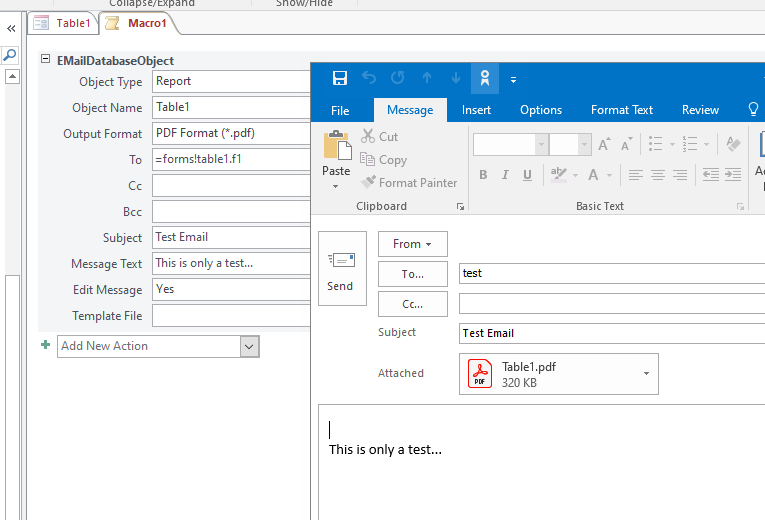Open Customize Quick Access Toolbar dropdown

tap(513, 80)
